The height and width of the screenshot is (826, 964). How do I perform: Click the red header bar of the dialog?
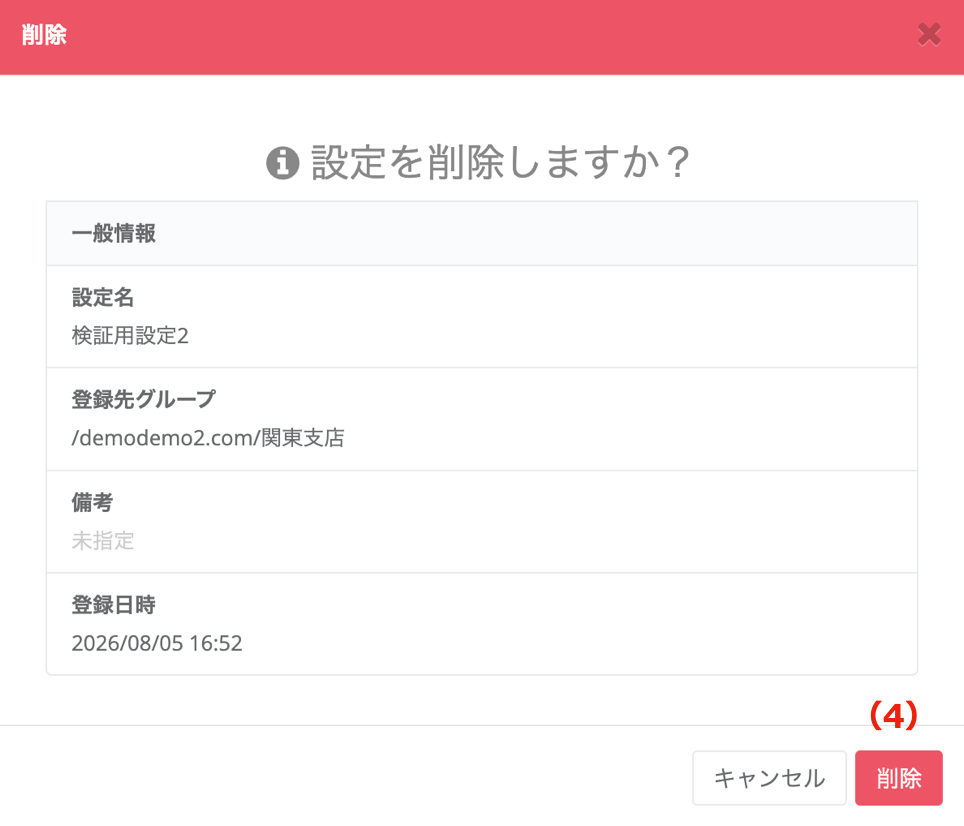[482, 37]
